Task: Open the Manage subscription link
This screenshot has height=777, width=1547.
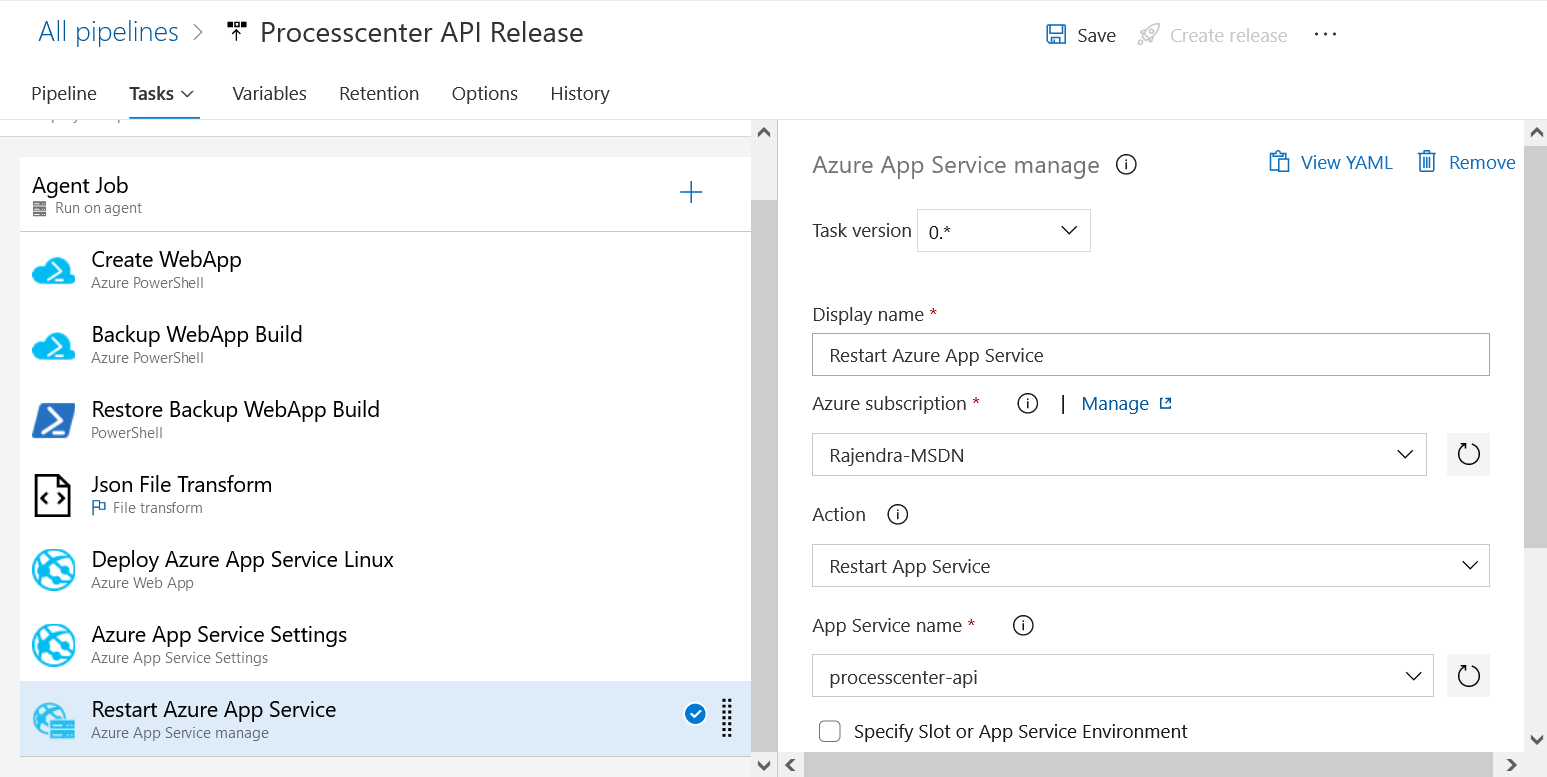Action: (x=1126, y=403)
